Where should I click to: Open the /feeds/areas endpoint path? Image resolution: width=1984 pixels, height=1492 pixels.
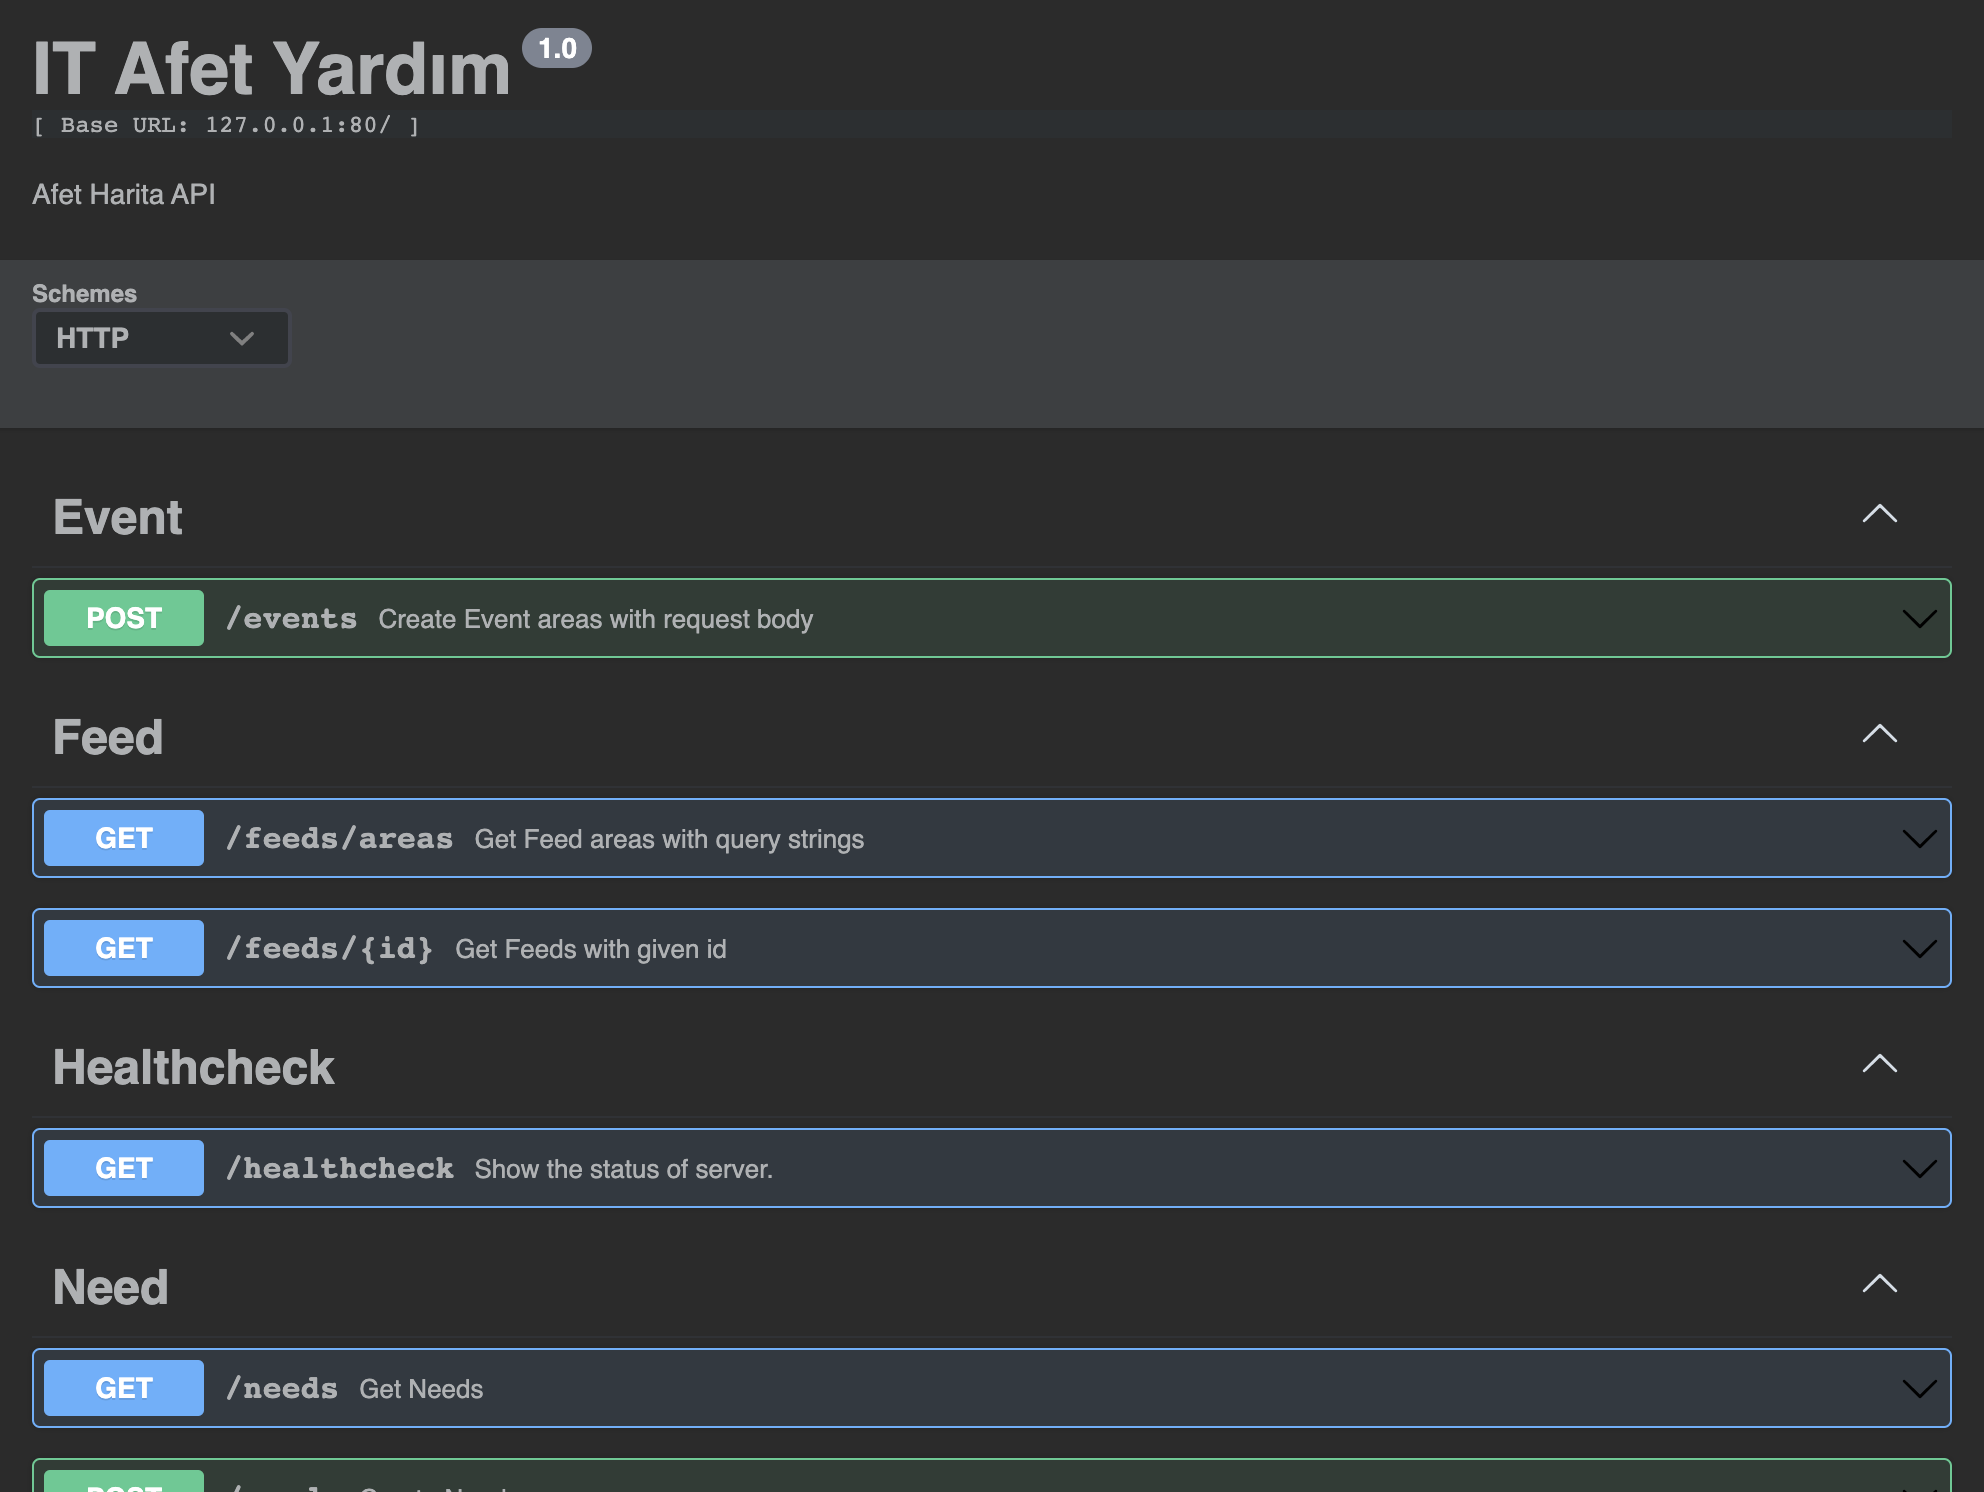[339, 839]
